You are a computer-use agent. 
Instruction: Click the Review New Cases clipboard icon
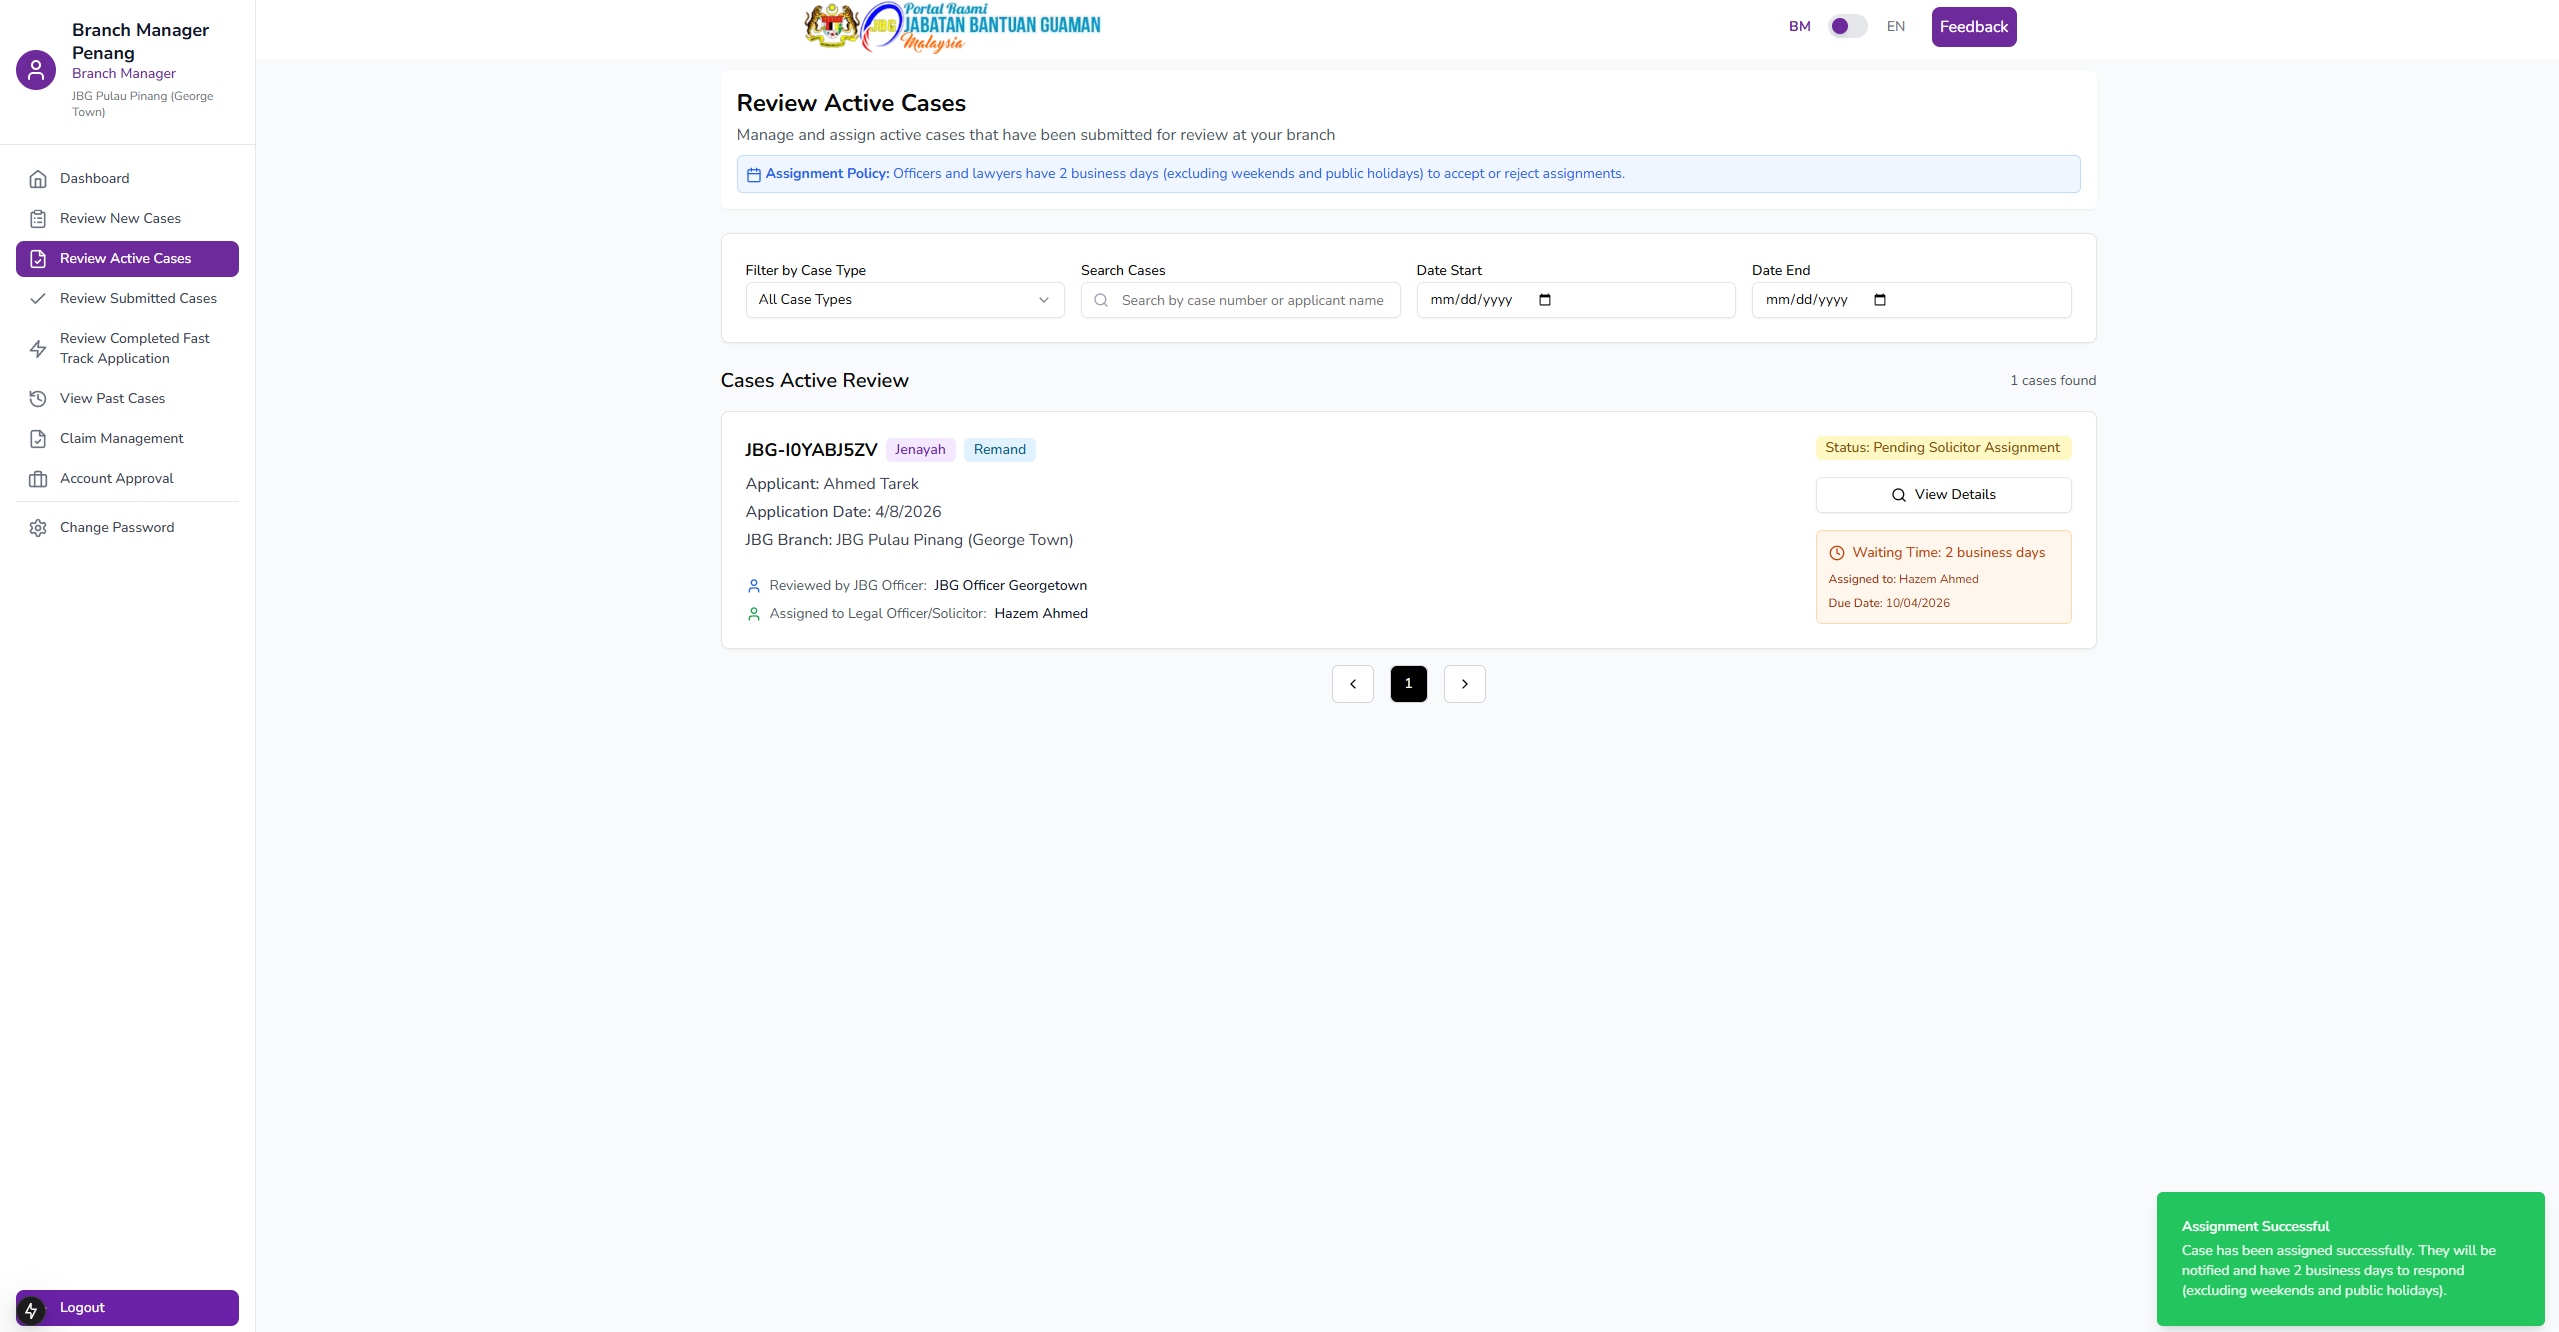pyautogui.click(x=38, y=219)
